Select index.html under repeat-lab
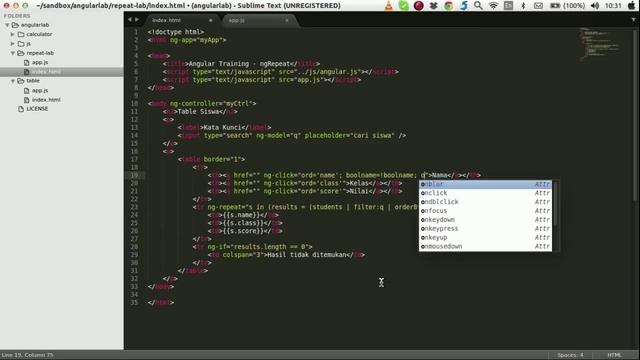 coord(46,72)
